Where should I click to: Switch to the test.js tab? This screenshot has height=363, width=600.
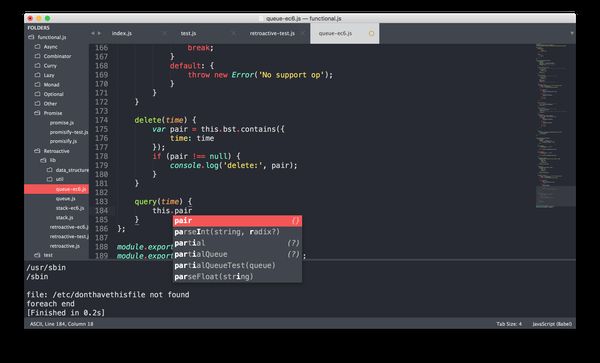pos(189,33)
